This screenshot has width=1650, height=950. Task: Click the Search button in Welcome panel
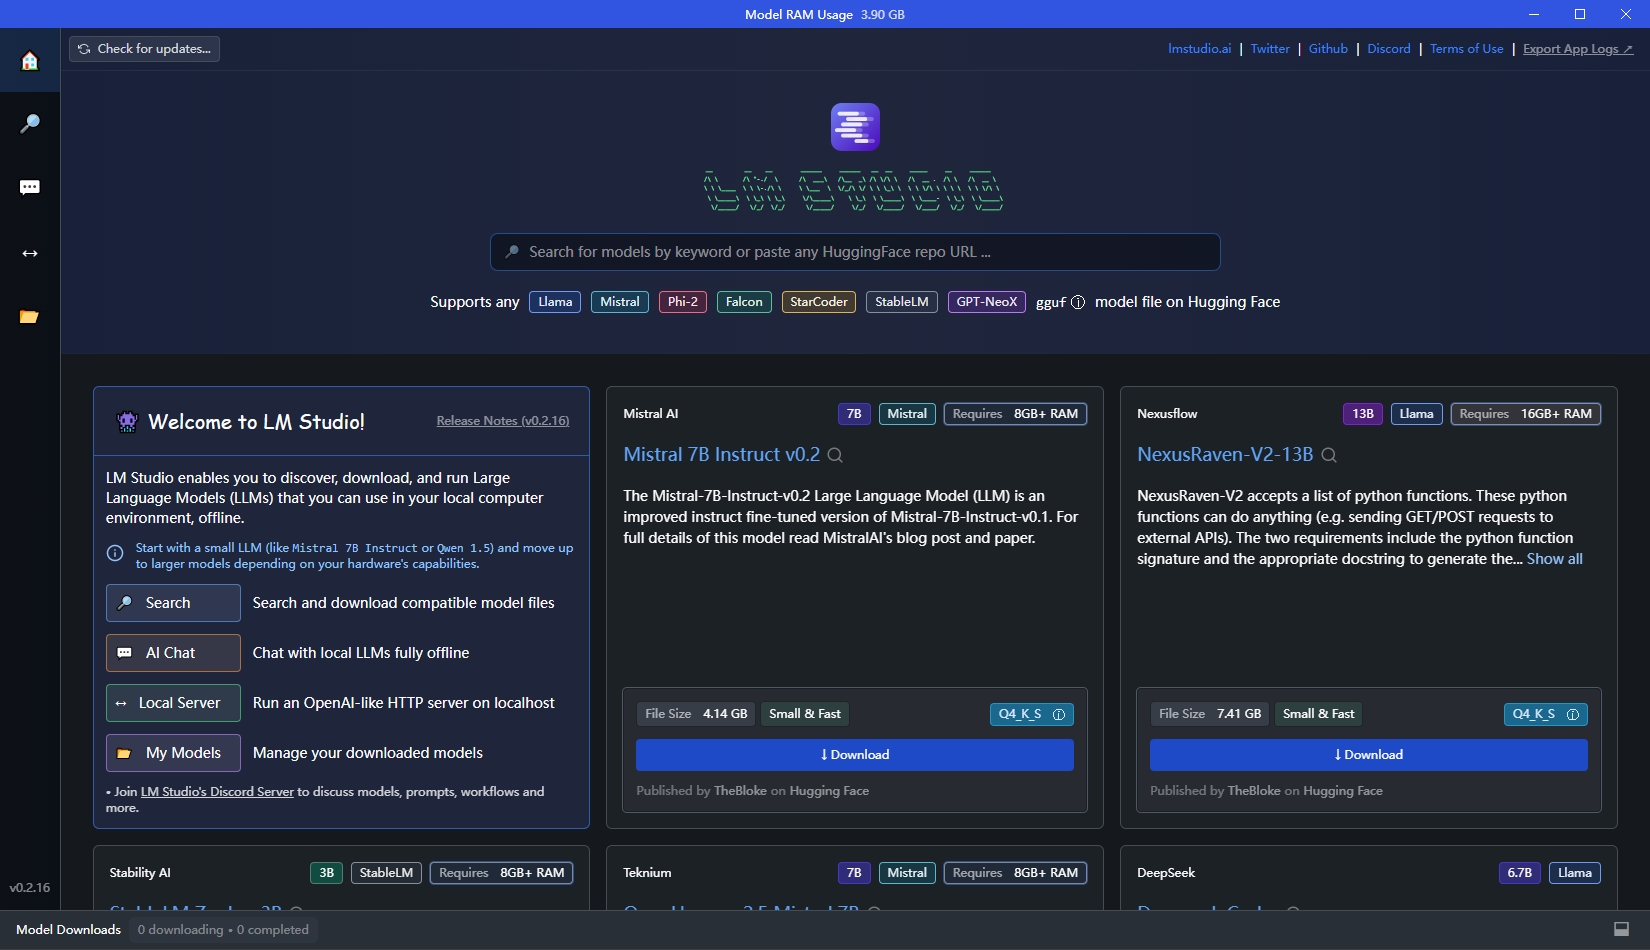(173, 603)
